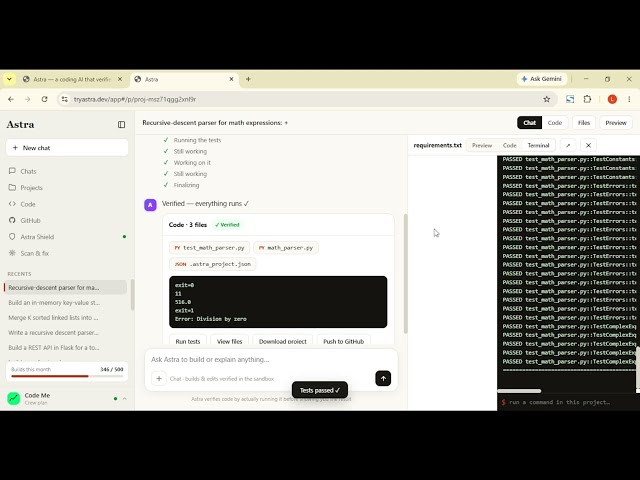640x480 pixels.
Task: Open math_parser.py file chip
Action: [286, 248]
